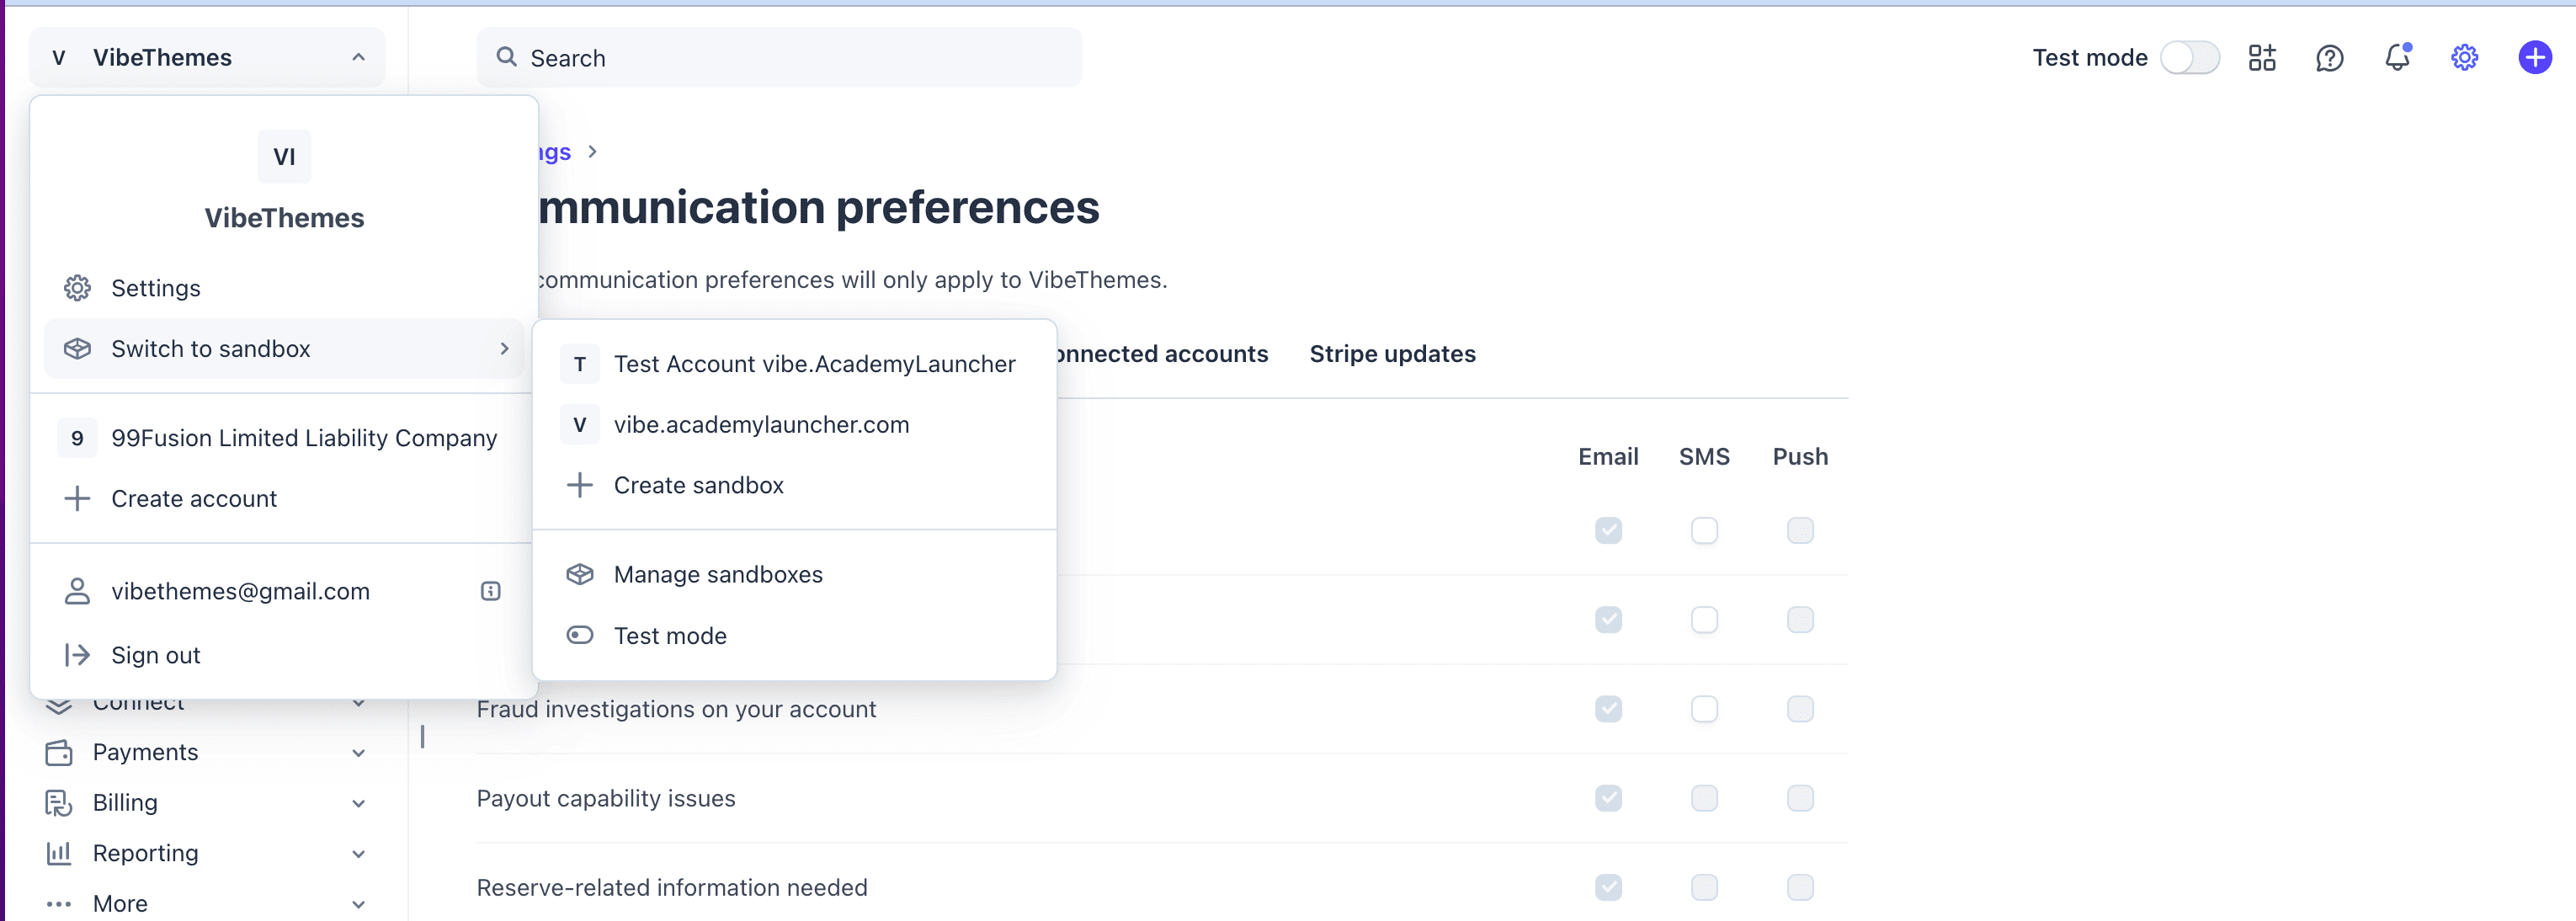Uncheck Email for Payout capability issues
Image resolution: width=2576 pixels, height=921 pixels.
(1608, 798)
